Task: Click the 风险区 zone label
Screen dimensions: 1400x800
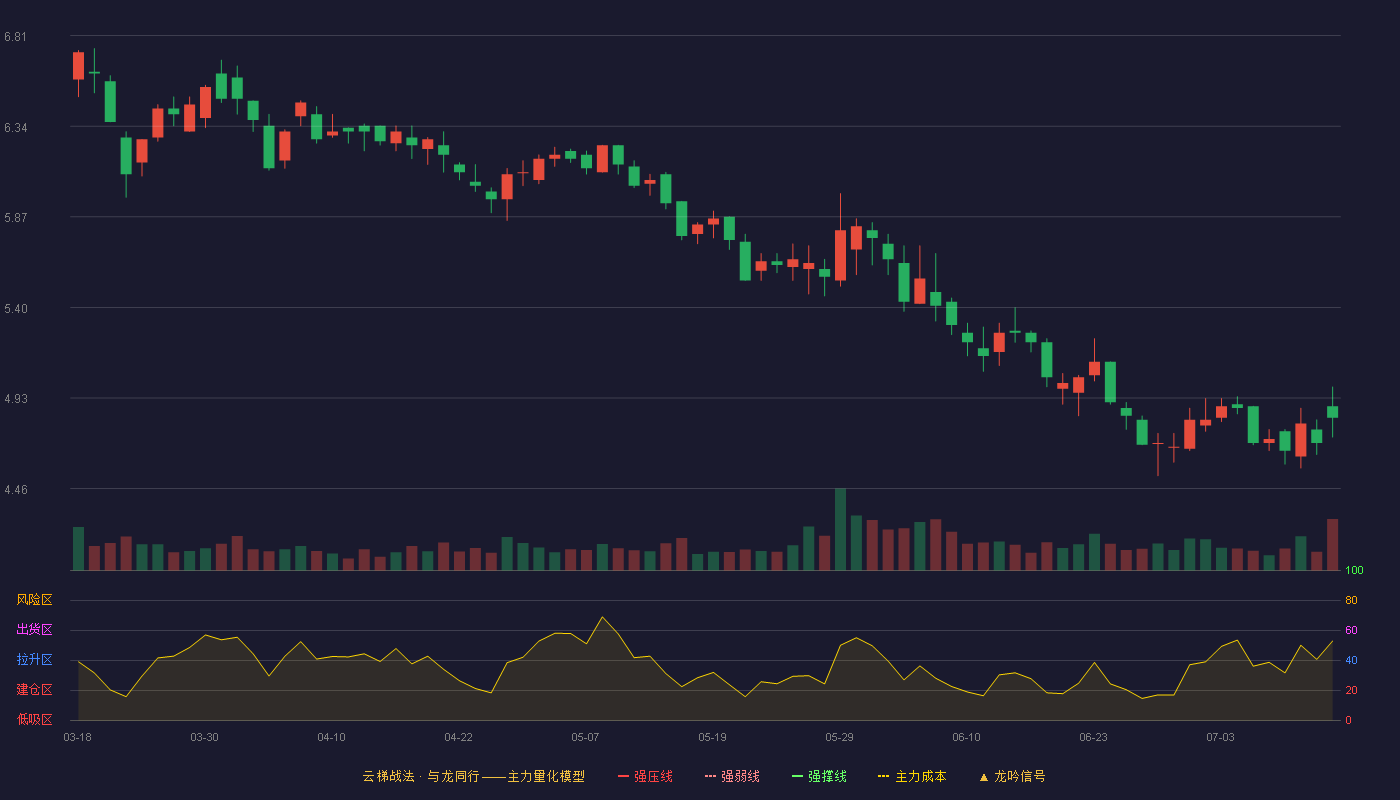Action: tap(34, 600)
